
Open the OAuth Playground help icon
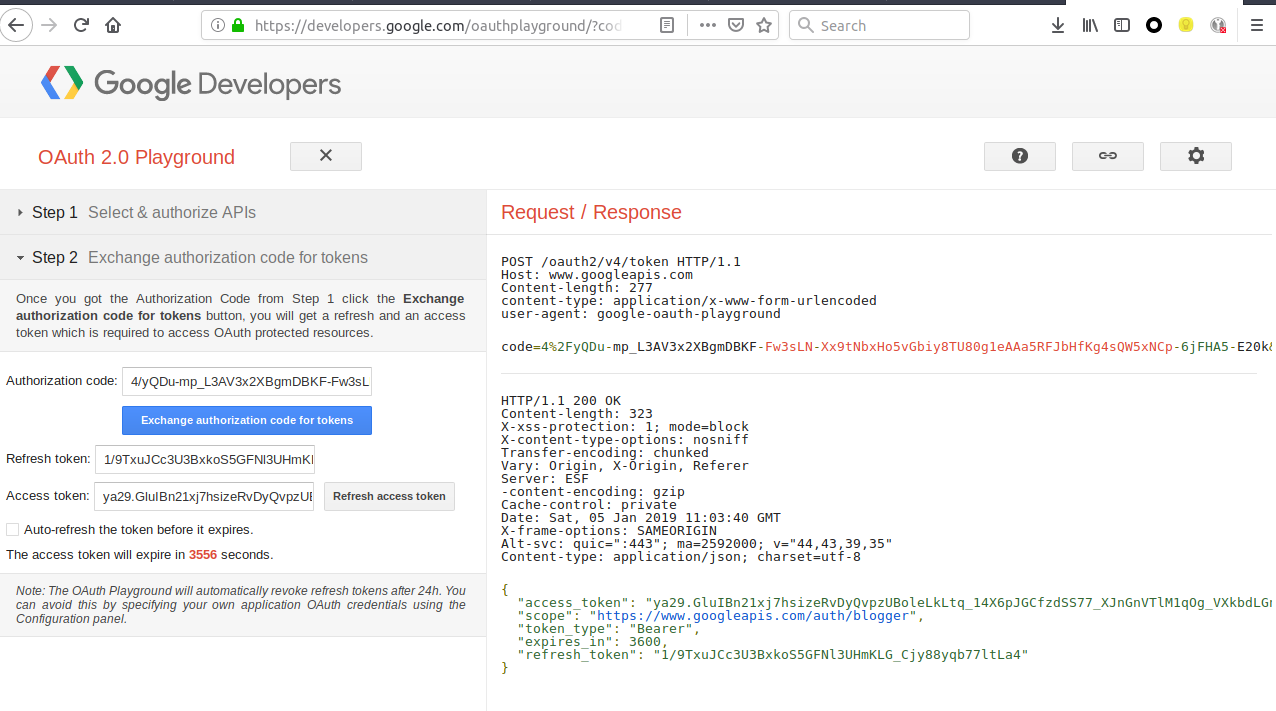1019,156
